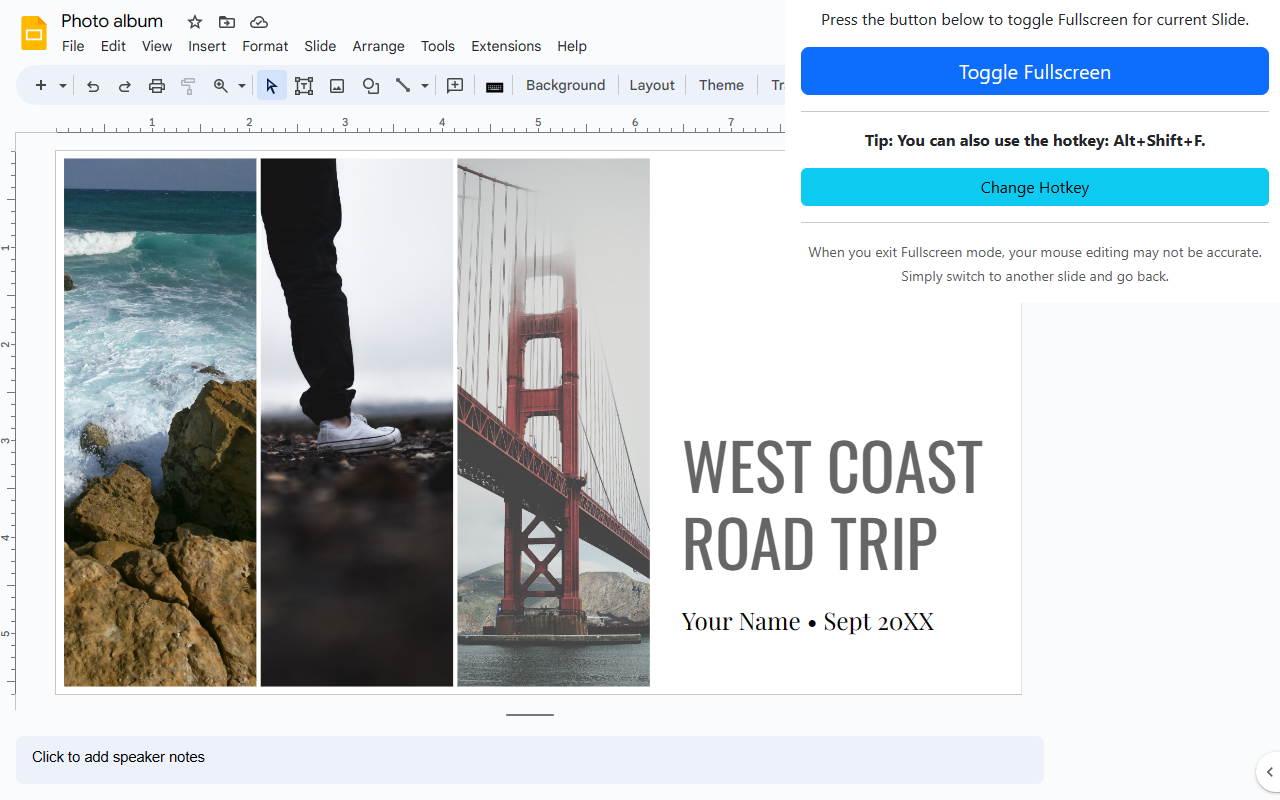Click the move to folder icon
The image size is (1280, 800).
(227, 22)
